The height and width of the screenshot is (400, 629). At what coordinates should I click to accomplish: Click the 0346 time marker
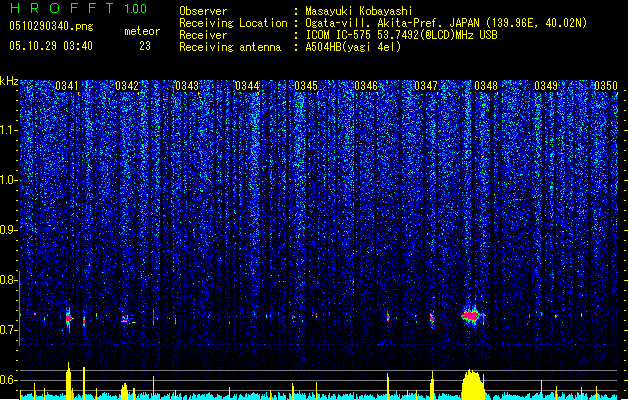pos(366,86)
